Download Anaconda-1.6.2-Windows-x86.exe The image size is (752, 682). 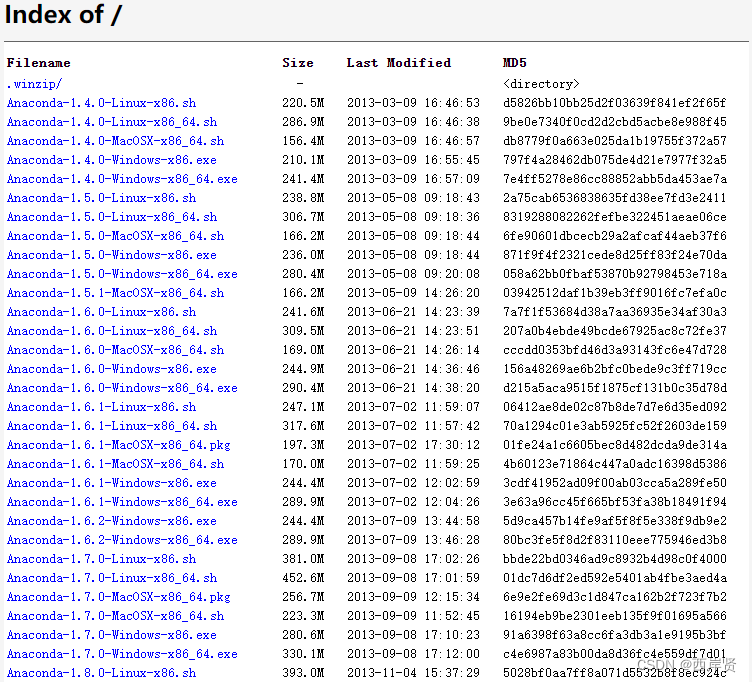point(112,521)
